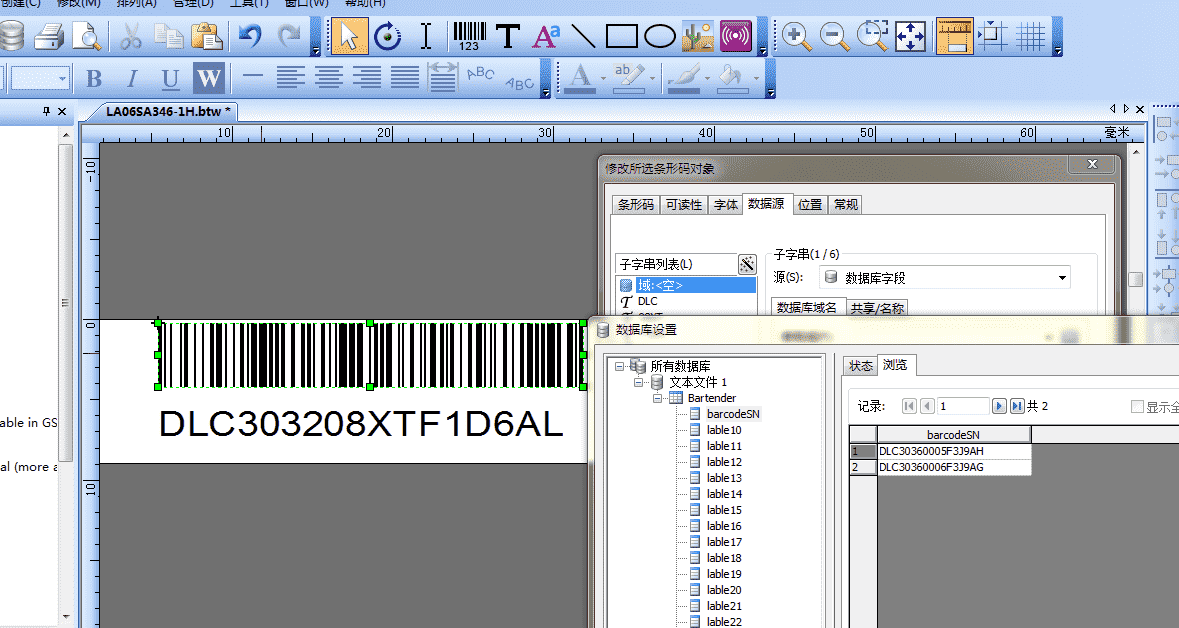Undo the last action

[250, 35]
